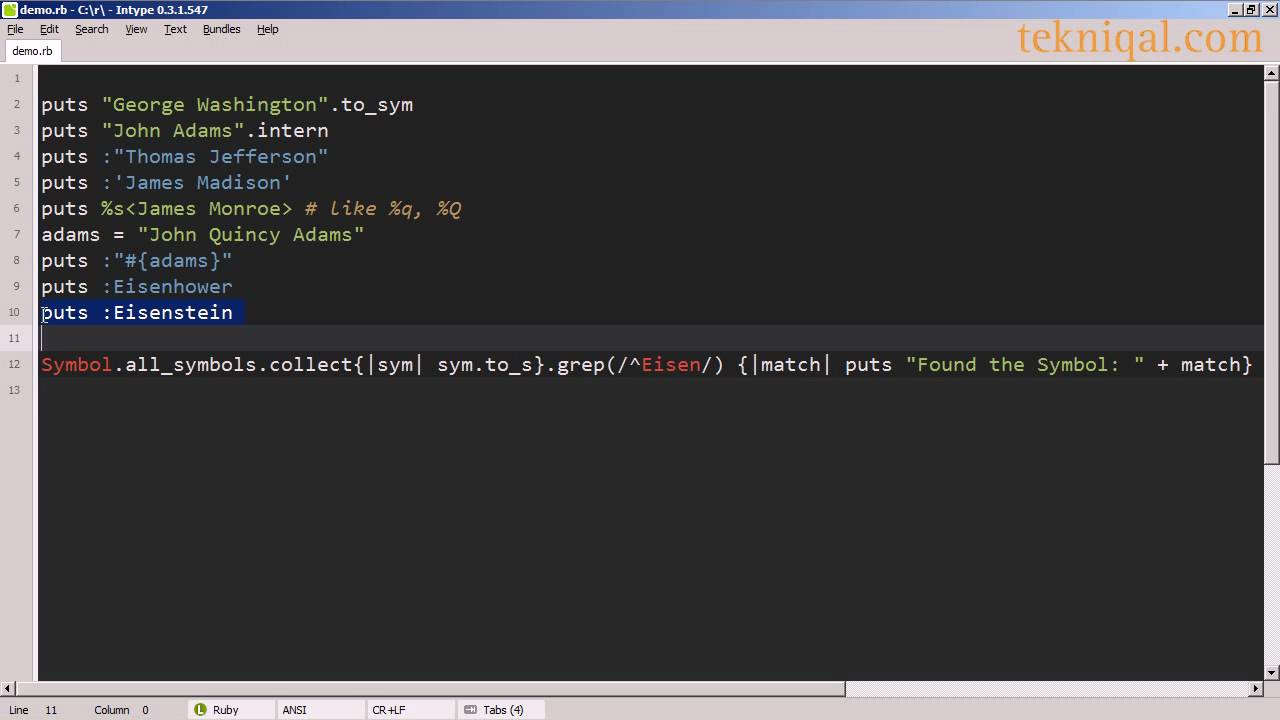This screenshot has height=720, width=1280.
Task: Open the Search menu
Action: tap(91, 29)
